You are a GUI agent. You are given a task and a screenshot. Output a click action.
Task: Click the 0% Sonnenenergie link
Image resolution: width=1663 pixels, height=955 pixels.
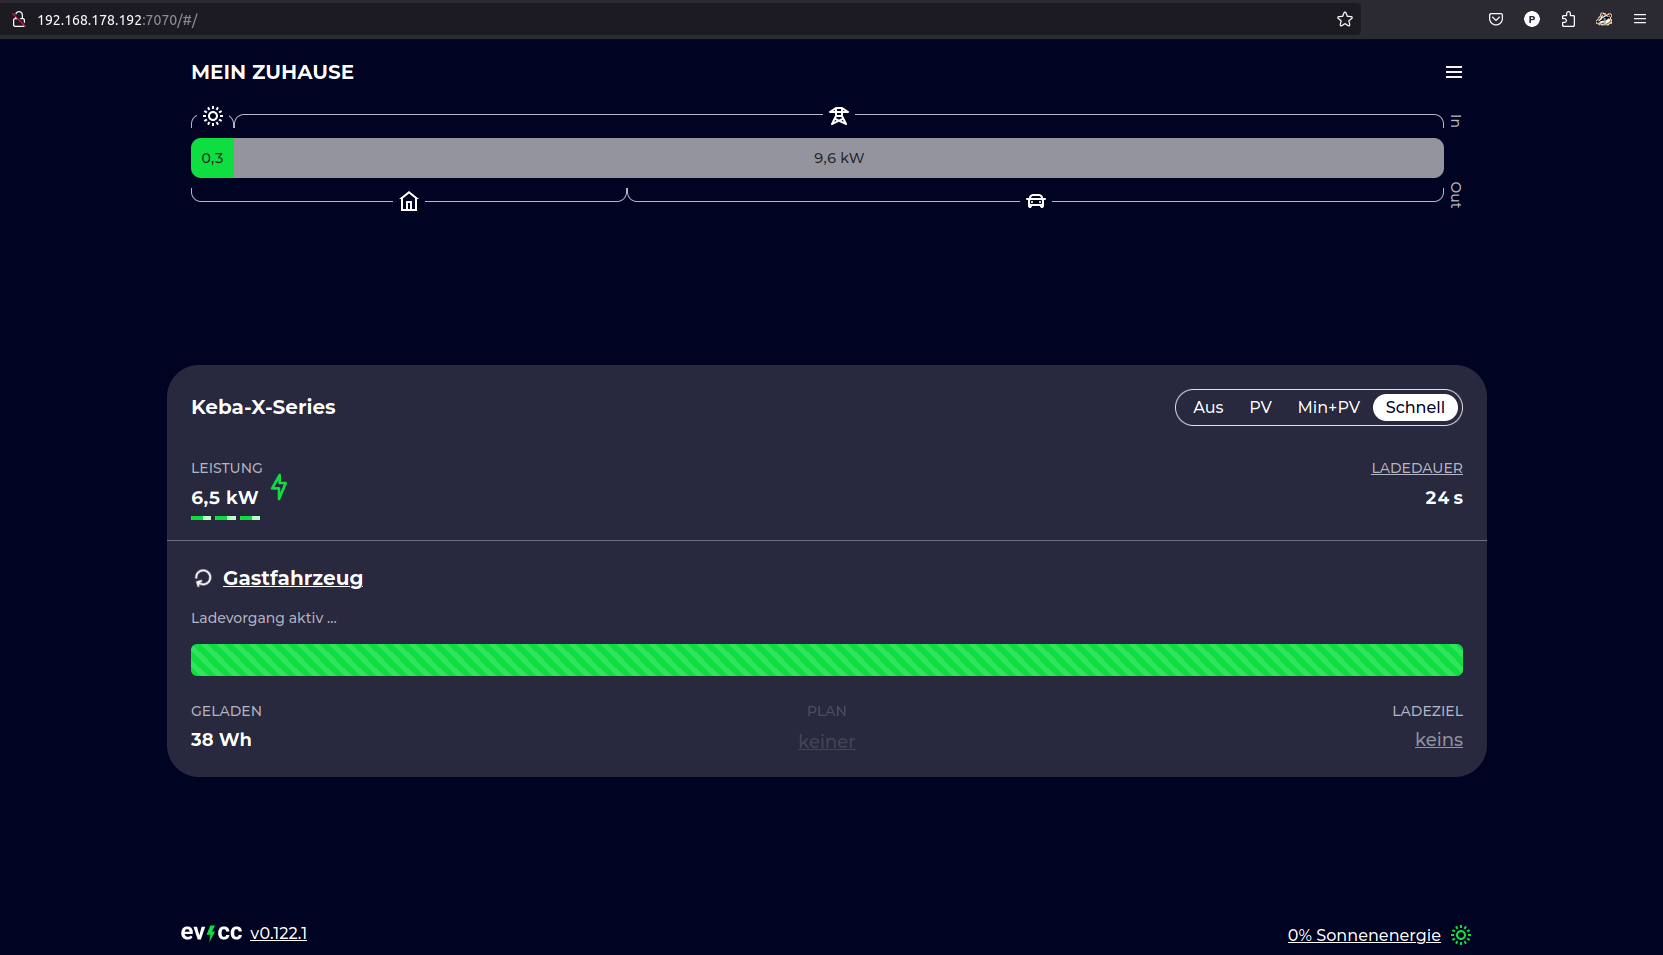tap(1364, 935)
